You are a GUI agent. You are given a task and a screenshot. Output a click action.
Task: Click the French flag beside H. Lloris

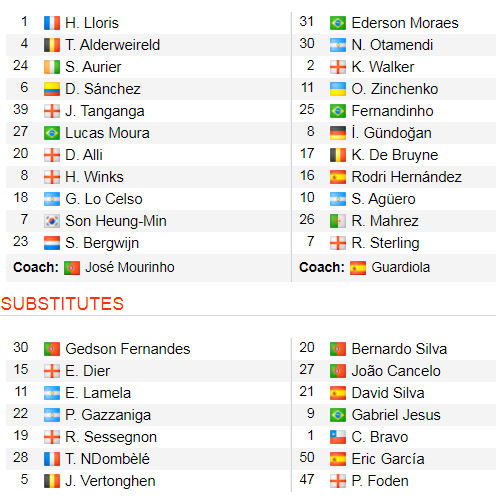(52, 23)
